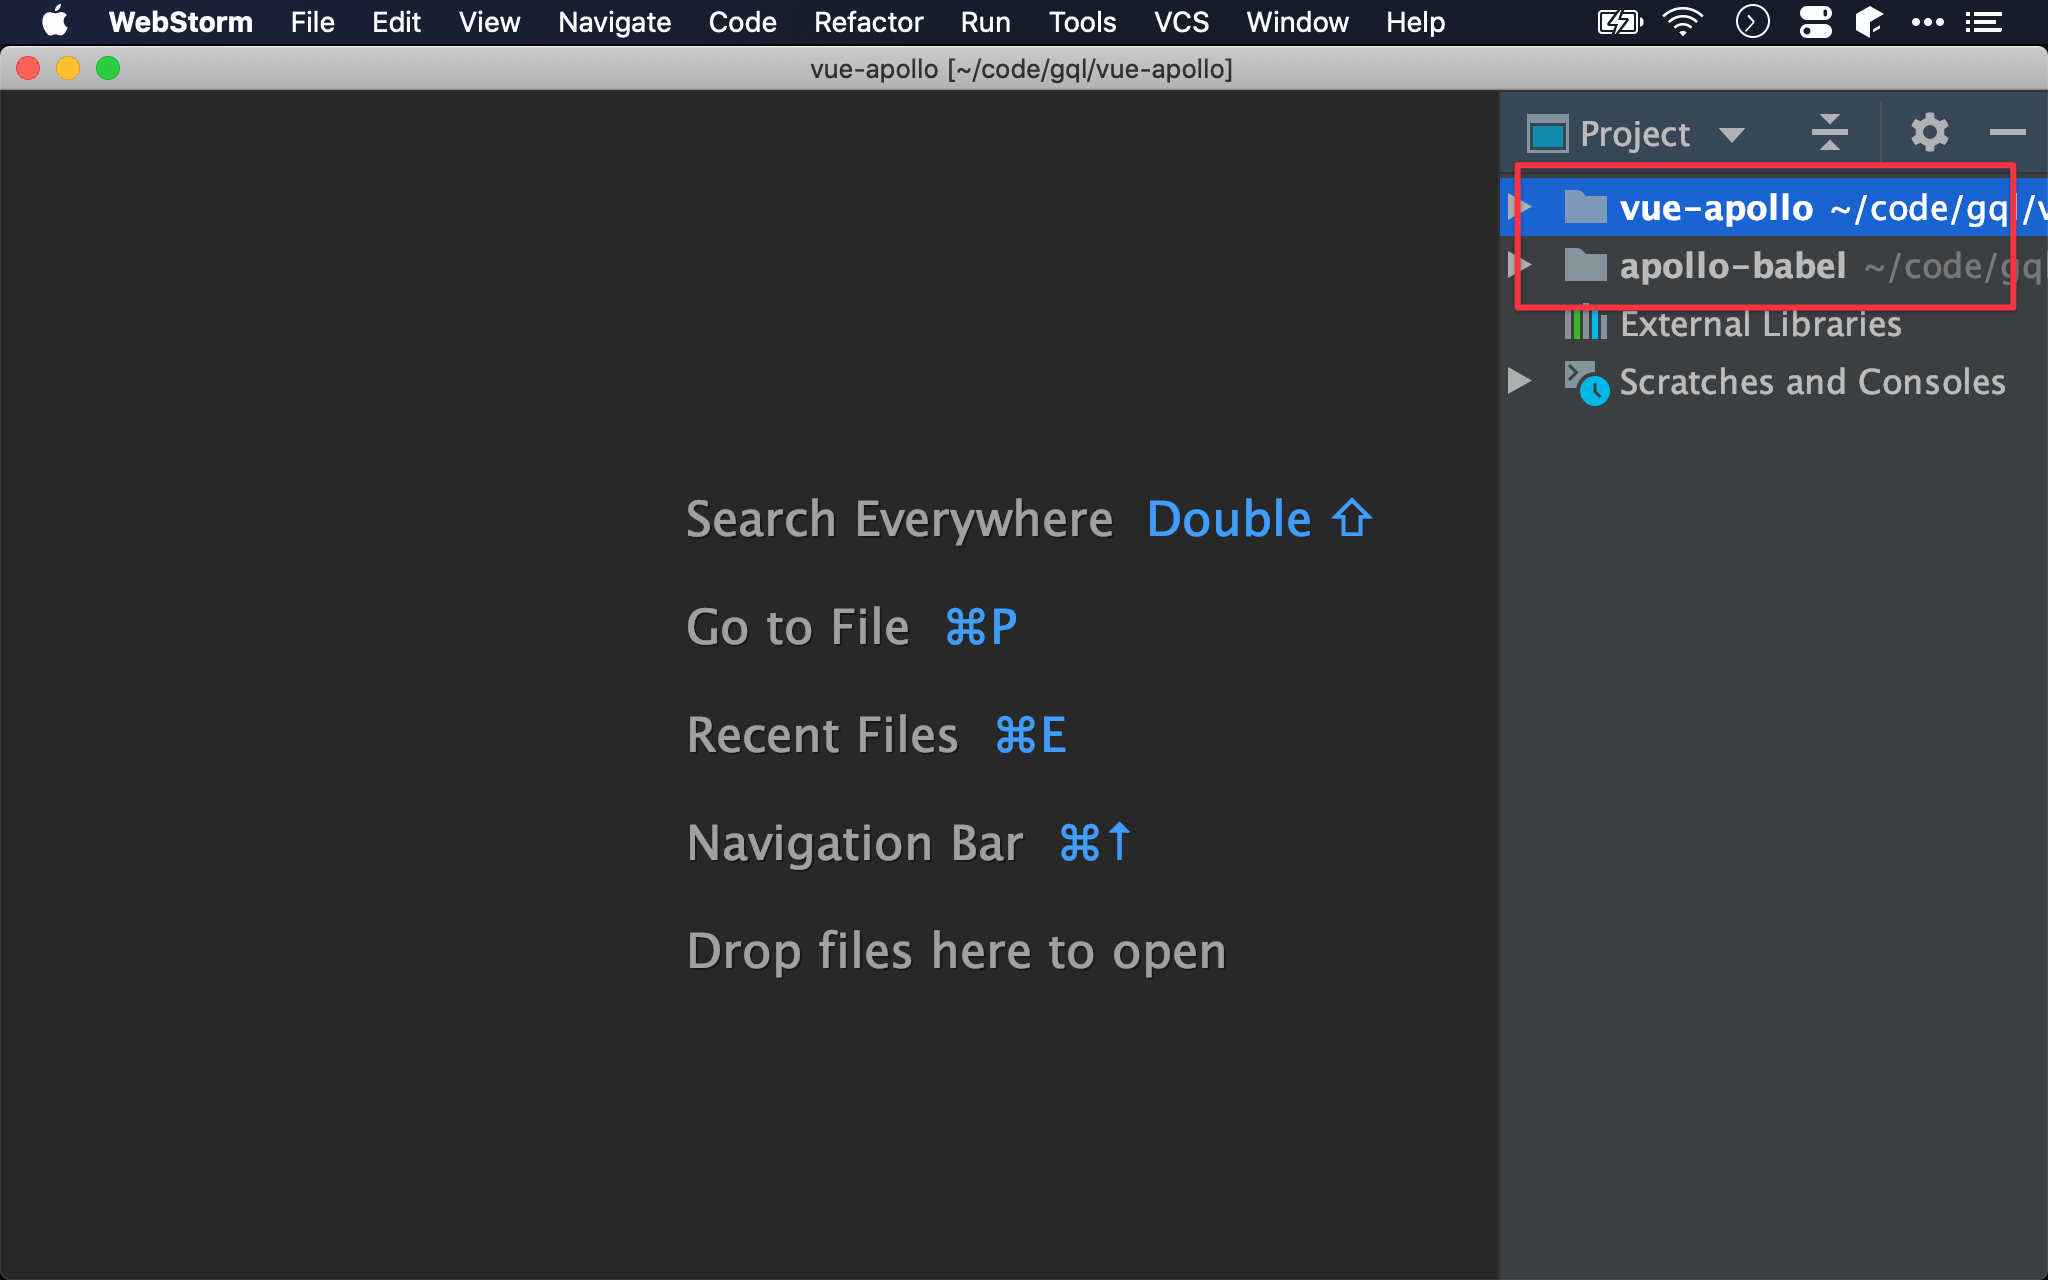Open Project panel settings gear
The height and width of the screenshot is (1280, 2048).
[1929, 132]
